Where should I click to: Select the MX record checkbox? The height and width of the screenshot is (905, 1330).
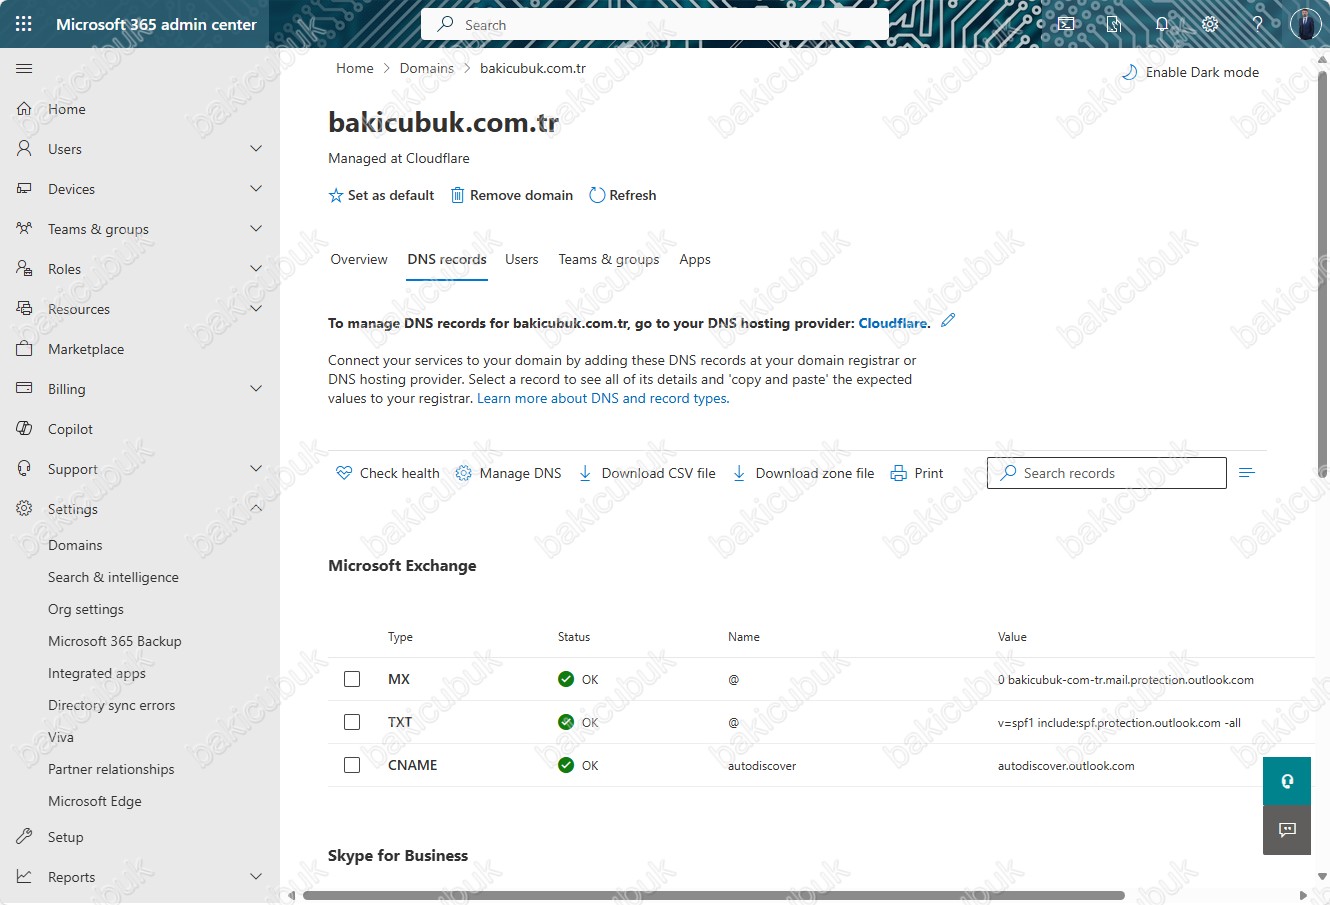(x=352, y=679)
